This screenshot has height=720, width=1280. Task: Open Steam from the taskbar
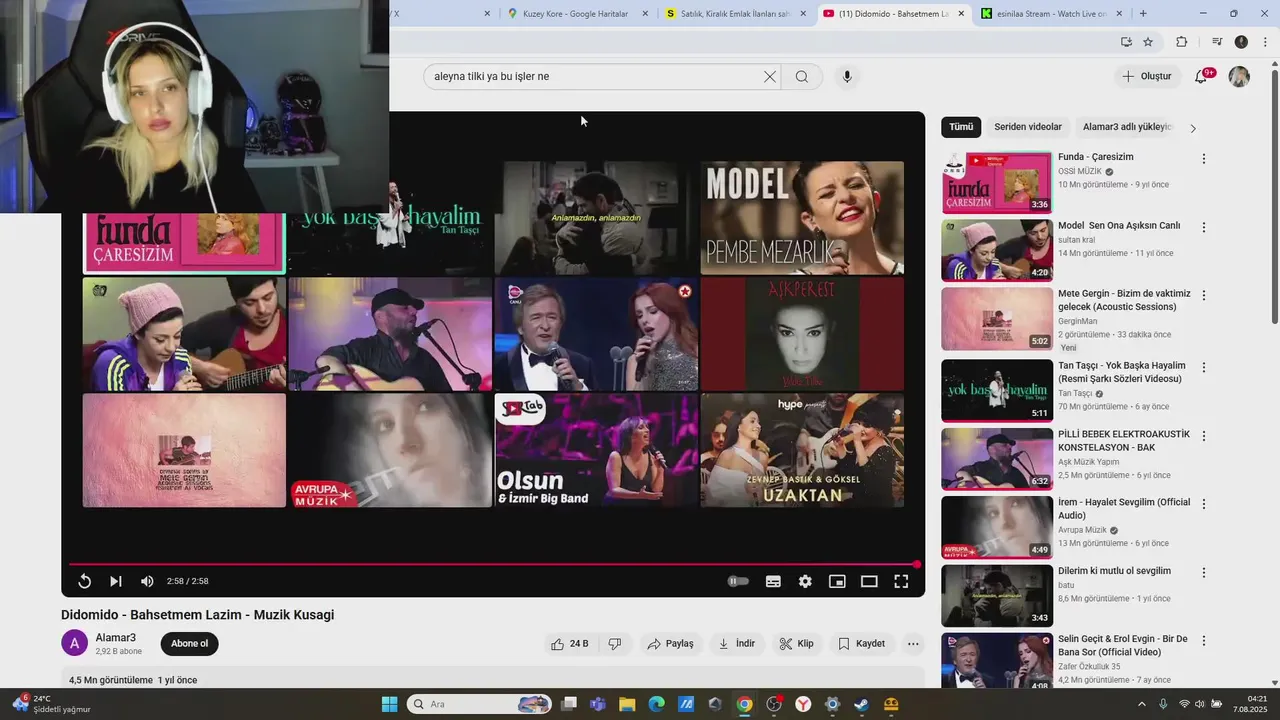pos(861,704)
